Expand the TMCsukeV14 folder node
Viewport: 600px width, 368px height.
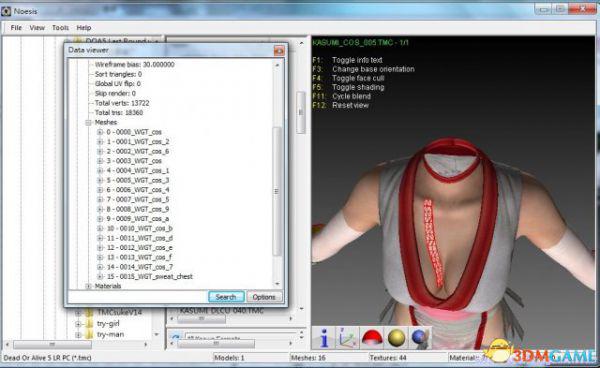78,313
